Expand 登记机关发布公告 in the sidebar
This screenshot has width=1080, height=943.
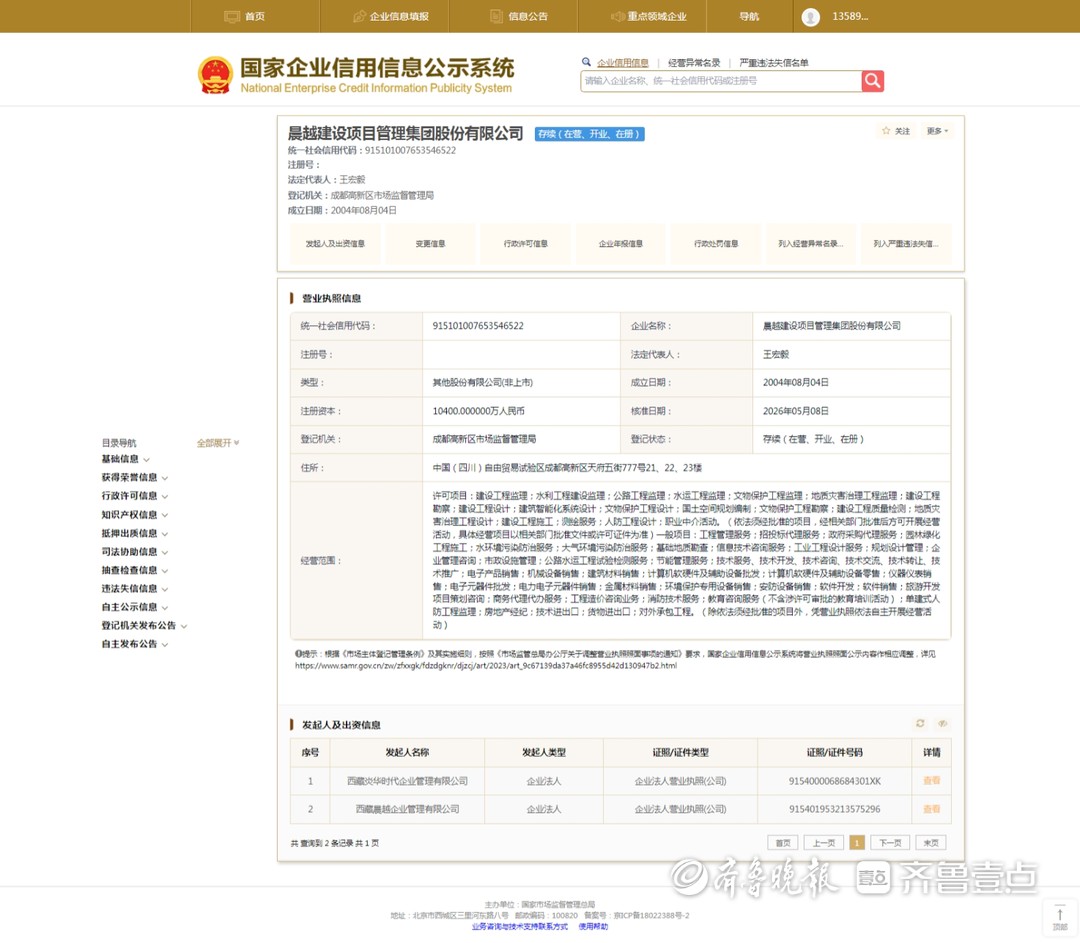point(144,625)
